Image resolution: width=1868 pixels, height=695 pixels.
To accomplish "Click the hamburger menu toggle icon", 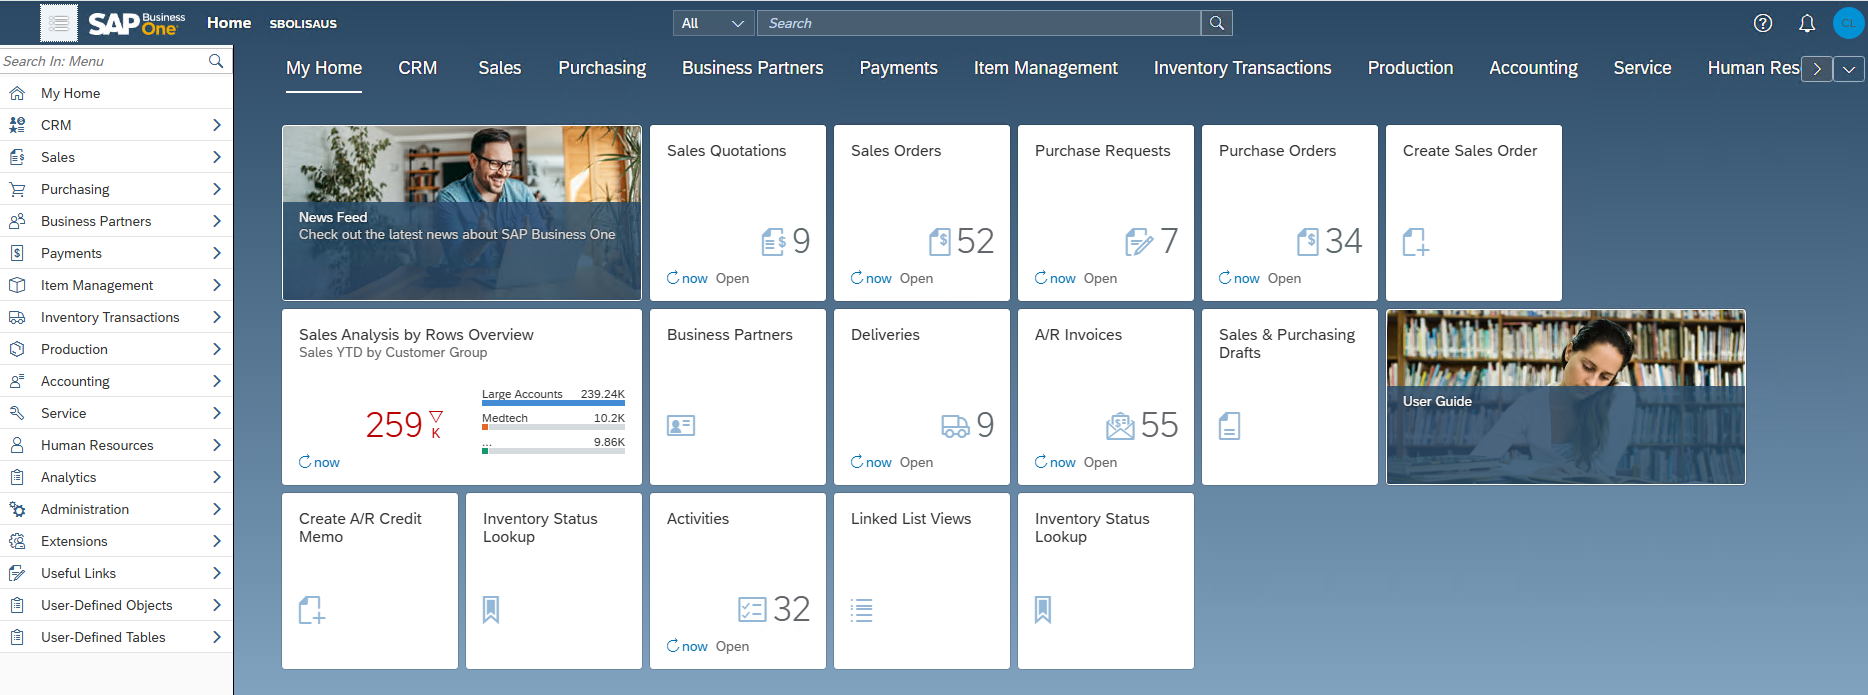I will (x=59, y=23).
